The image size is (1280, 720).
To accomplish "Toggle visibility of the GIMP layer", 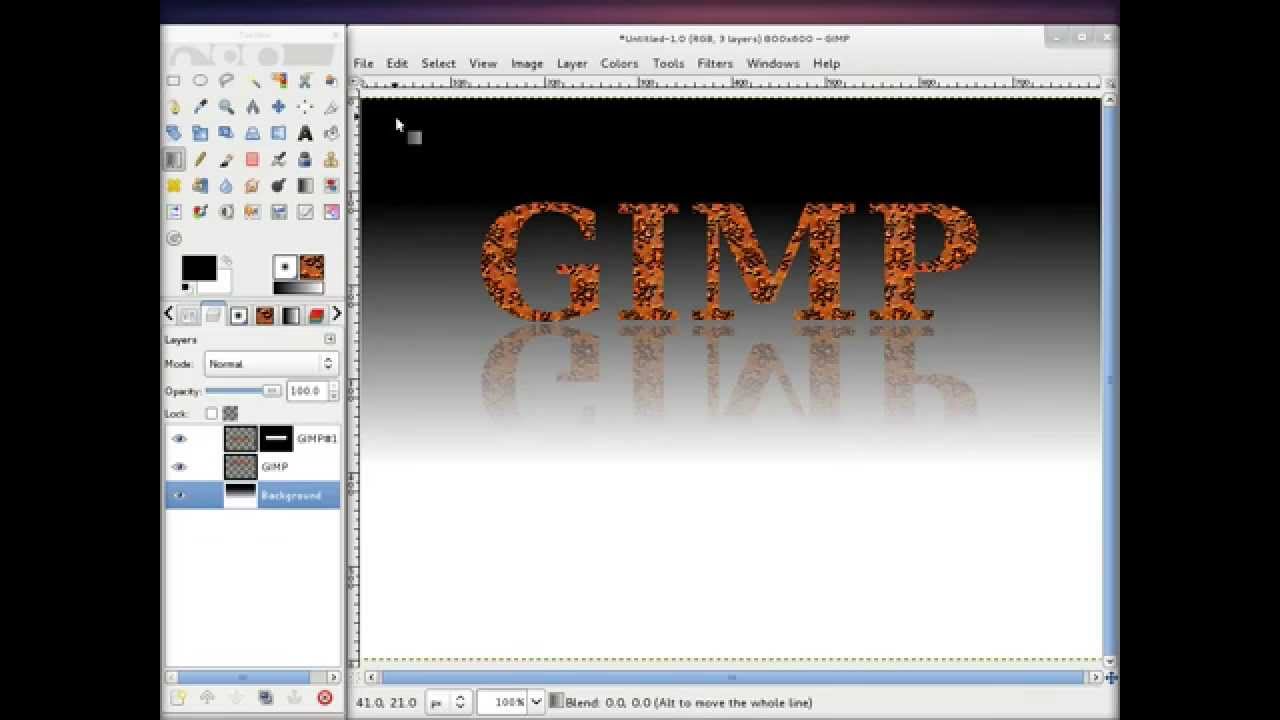I will pos(179,467).
